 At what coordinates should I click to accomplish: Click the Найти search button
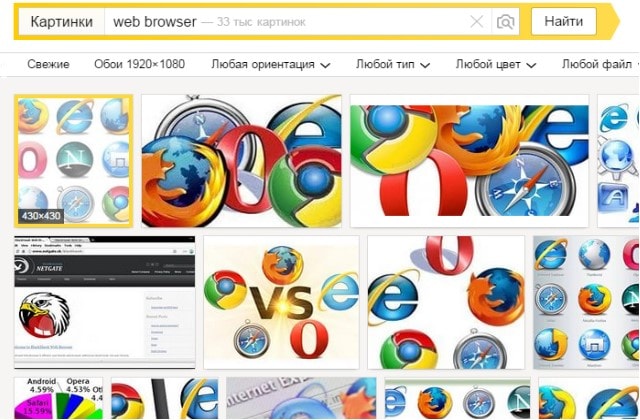tap(563, 21)
